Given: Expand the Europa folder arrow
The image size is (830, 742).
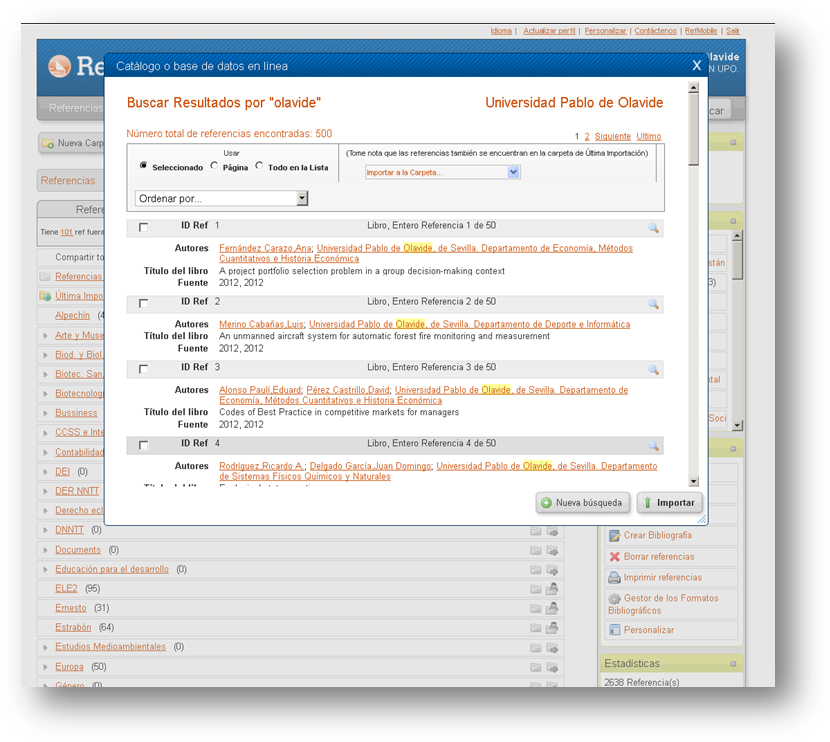Looking at the screenshot, I should pyautogui.click(x=46, y=667).
